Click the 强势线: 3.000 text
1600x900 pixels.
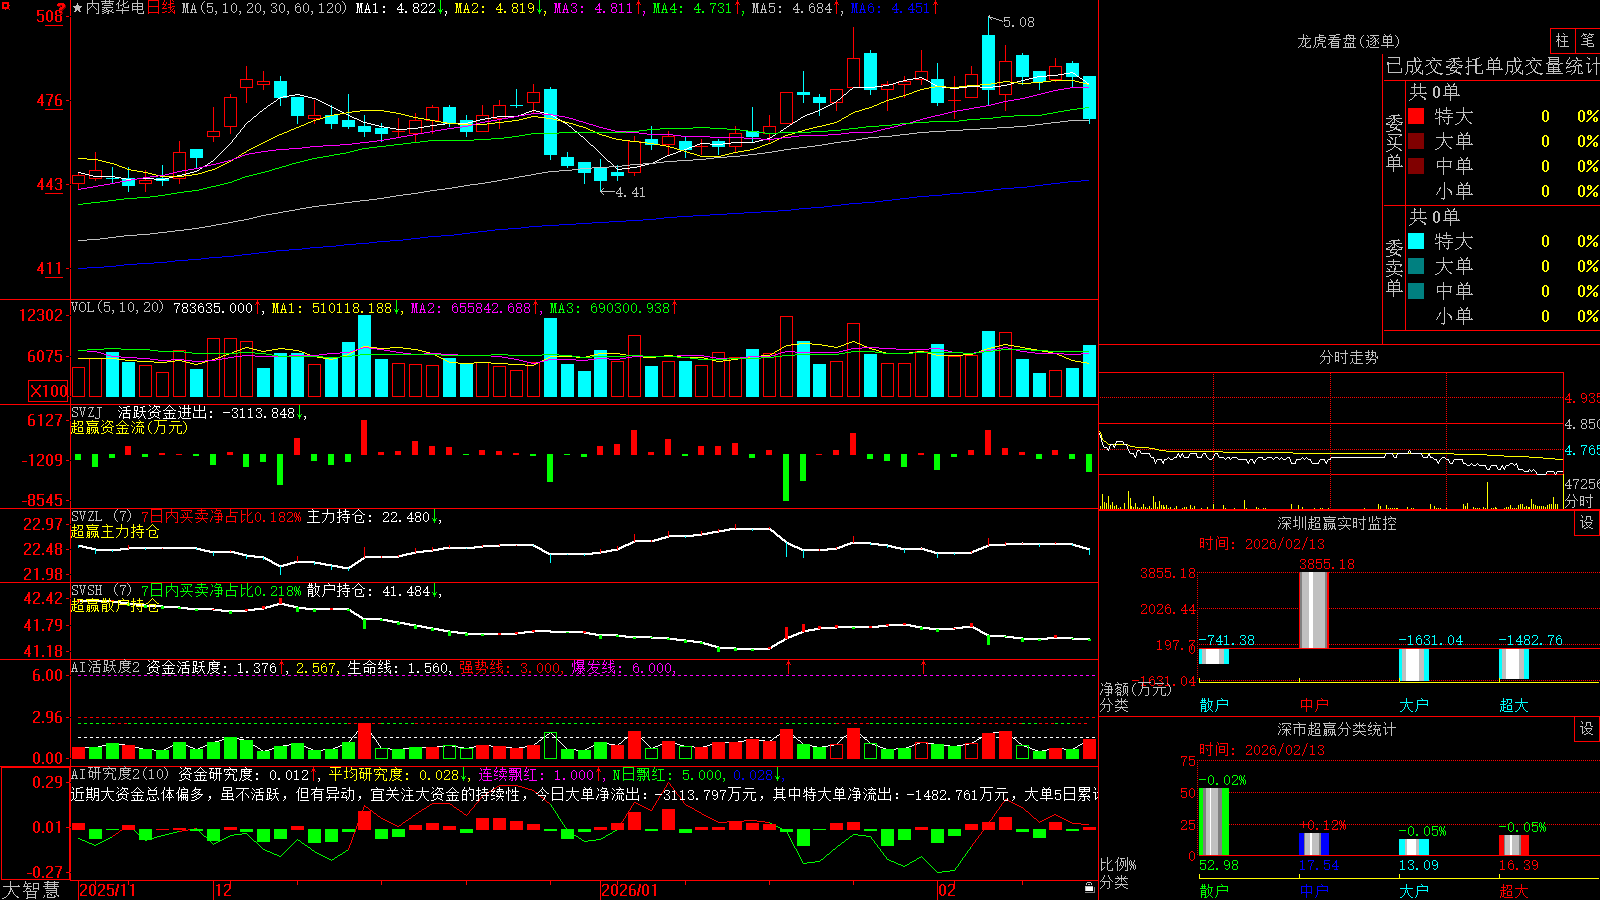[x=510, y=667]
